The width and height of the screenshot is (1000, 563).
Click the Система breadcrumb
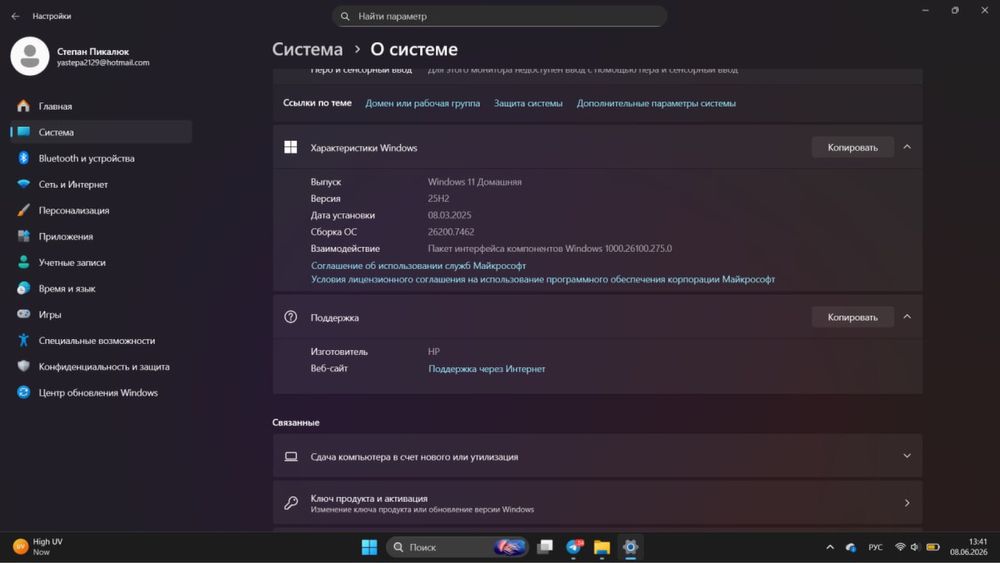307,49
